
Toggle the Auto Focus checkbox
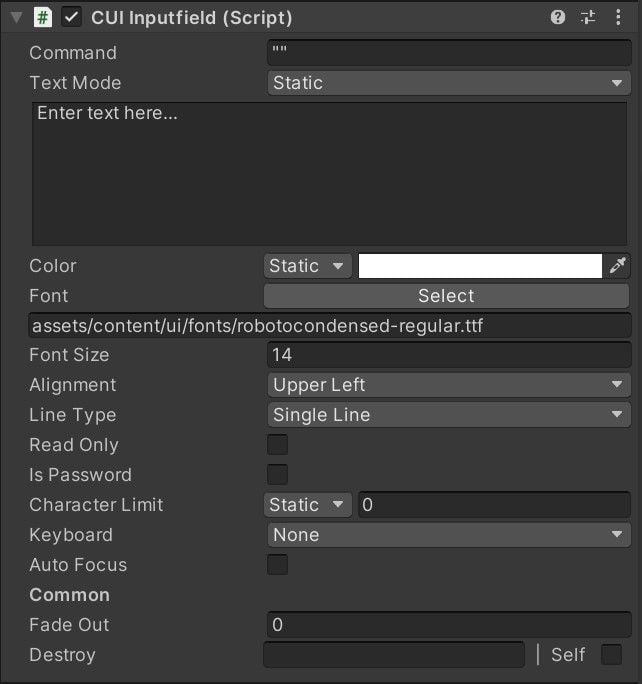coord(277,564)
